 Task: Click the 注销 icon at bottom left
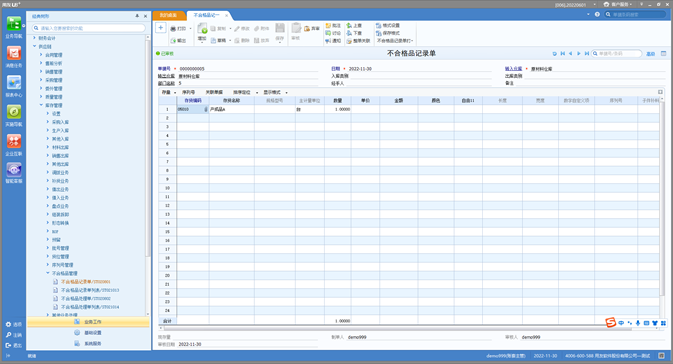[8, 335]
